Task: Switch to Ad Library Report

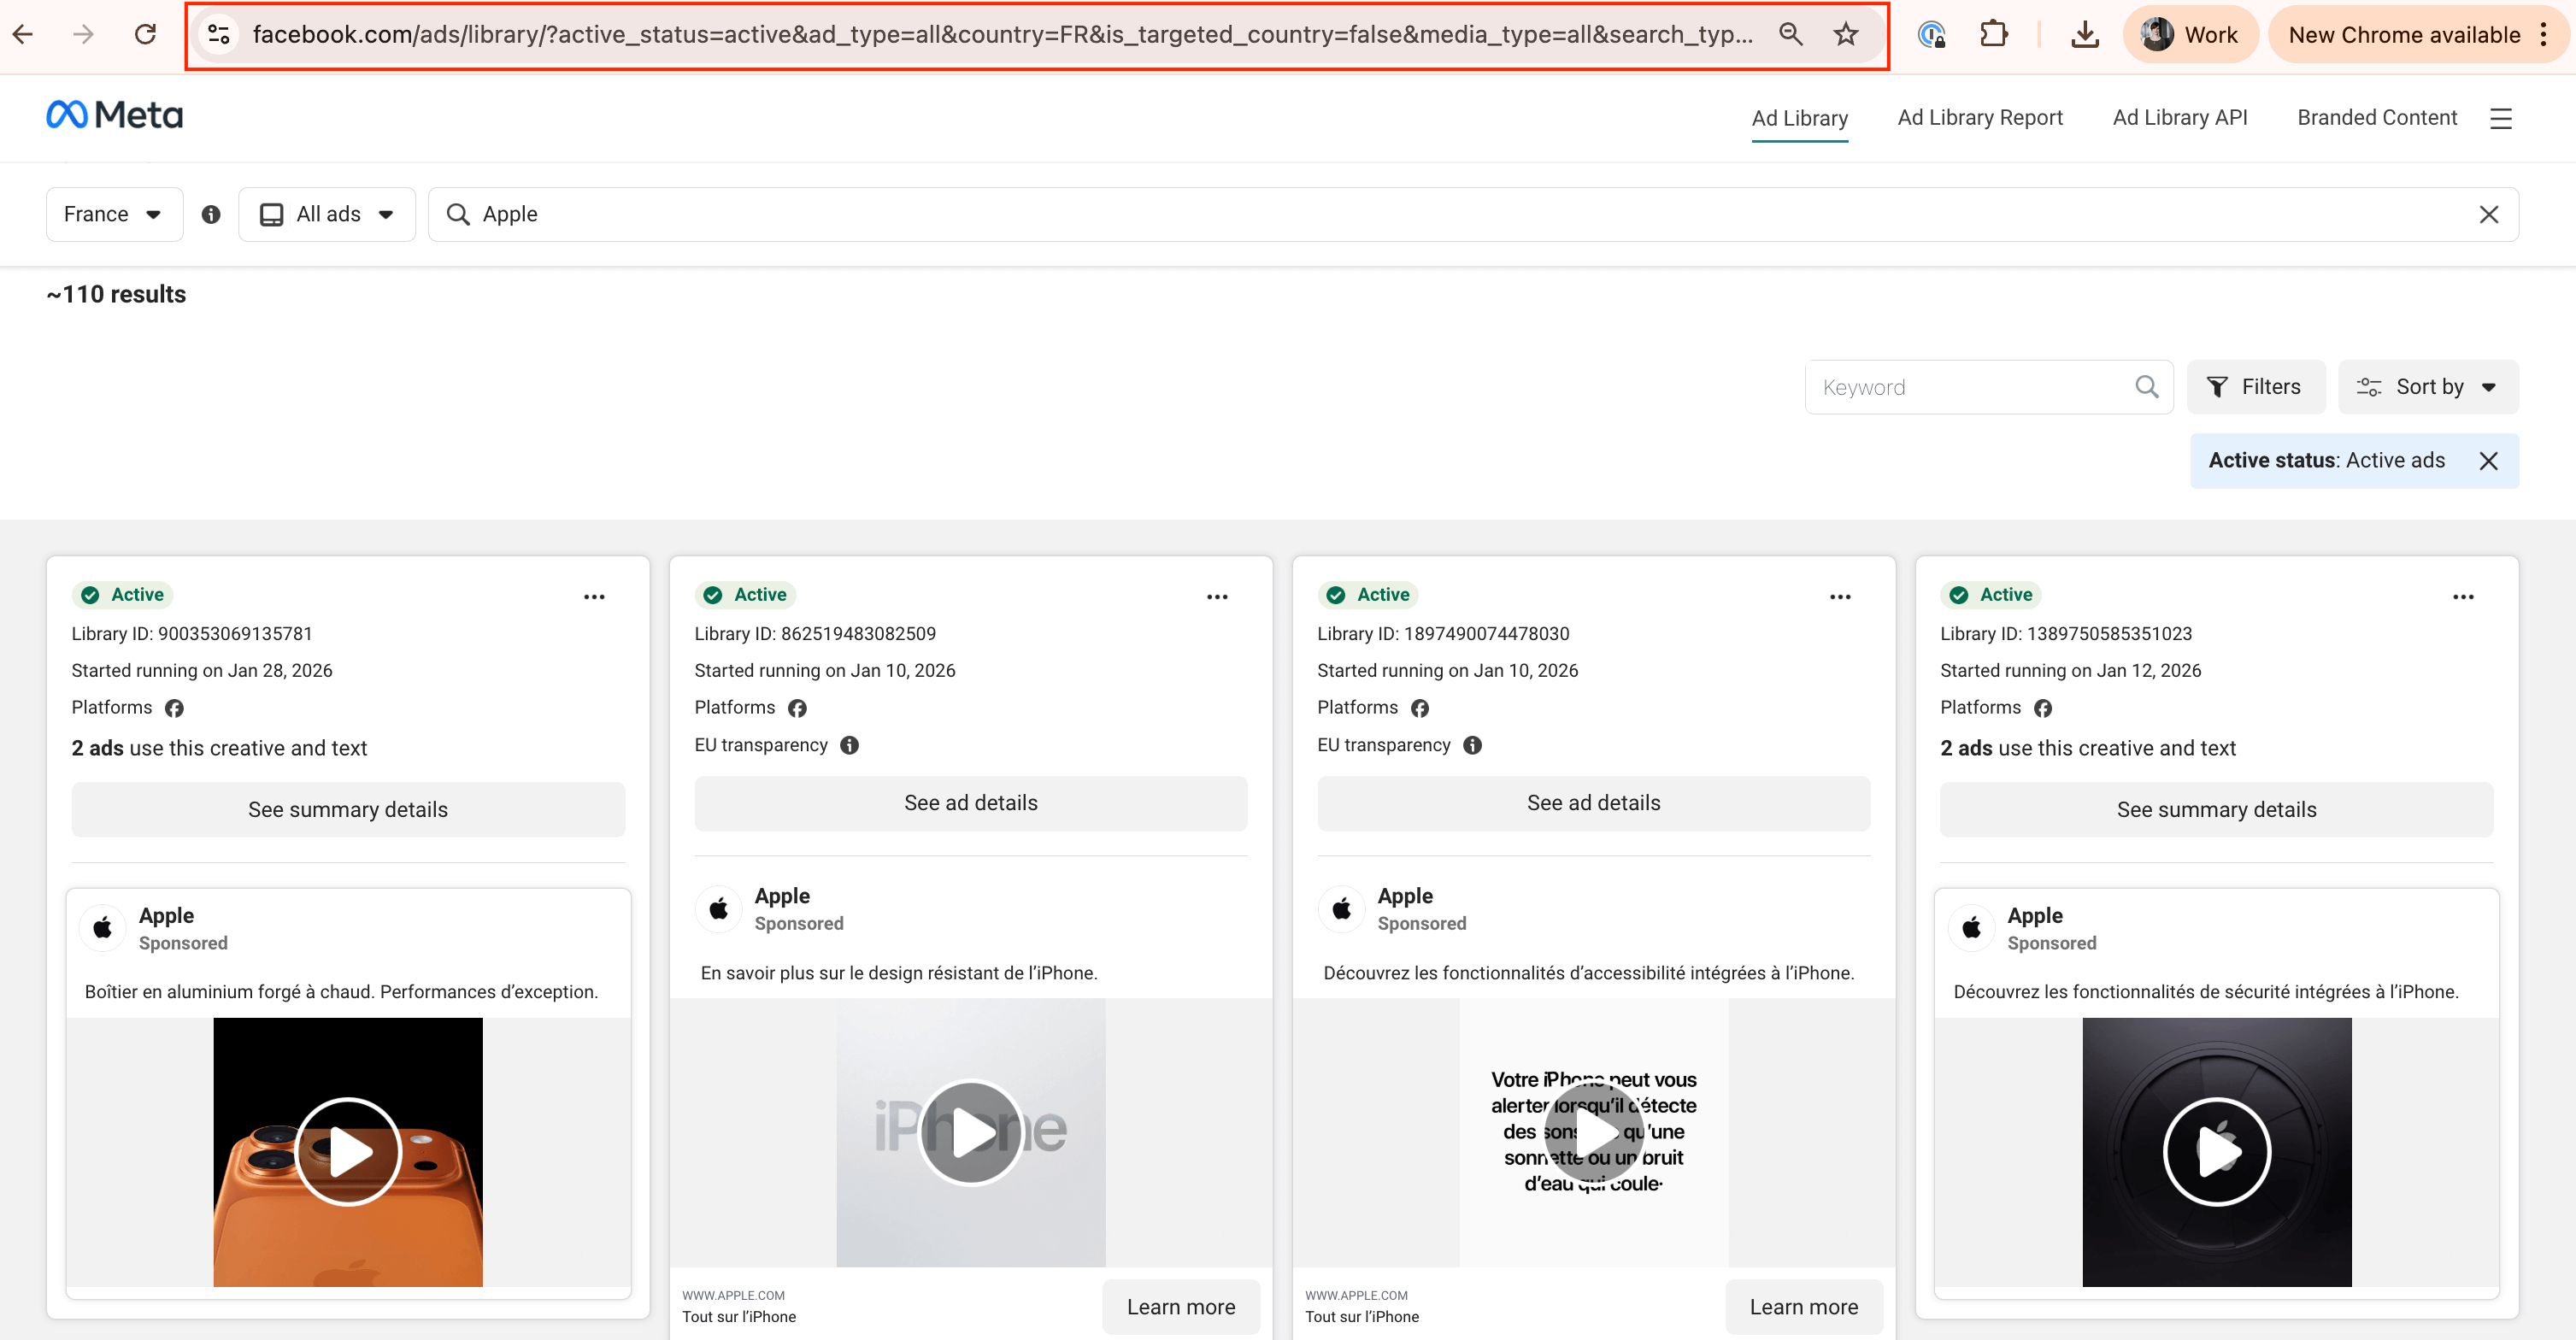Action: pos(1979,117)
